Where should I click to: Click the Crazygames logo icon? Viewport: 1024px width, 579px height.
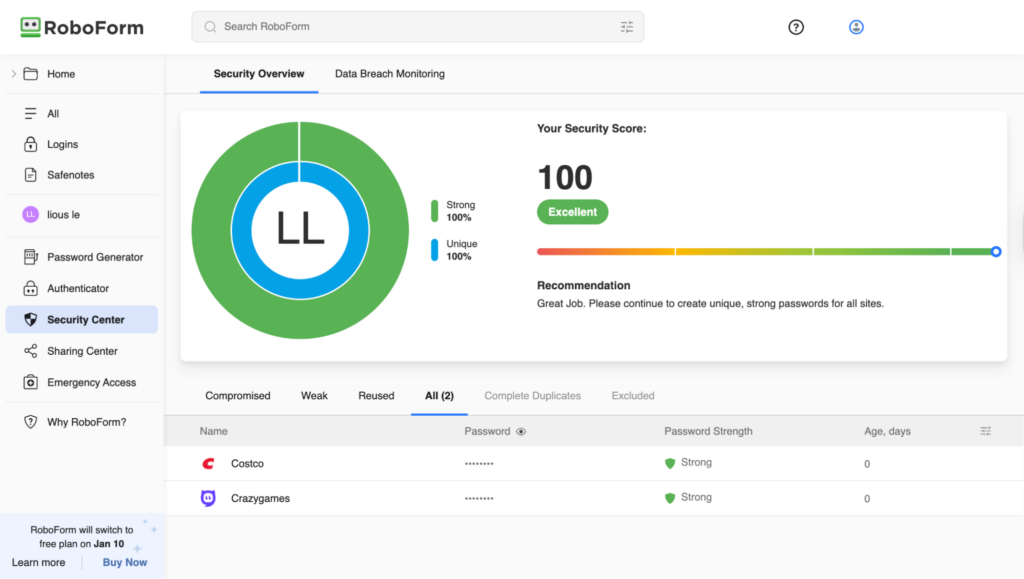point(208,498)
